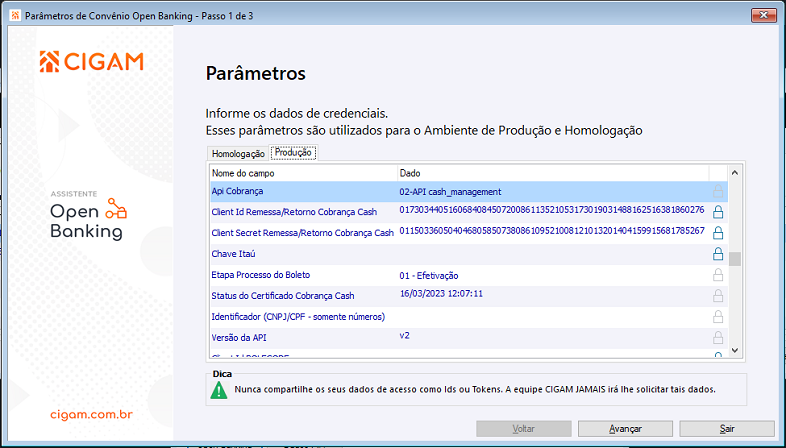Select the '02-API cash_management' value
Screen dimensions: 786x448
coord(450,192)
